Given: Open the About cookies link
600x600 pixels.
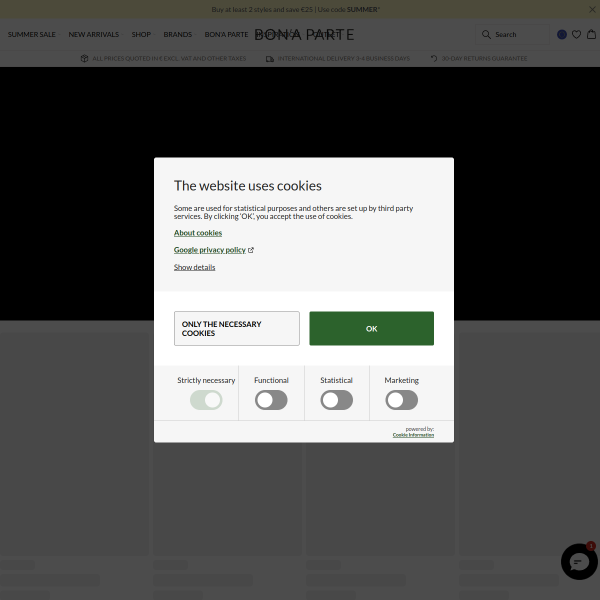Looking at the screenshot, I should 198,233.
